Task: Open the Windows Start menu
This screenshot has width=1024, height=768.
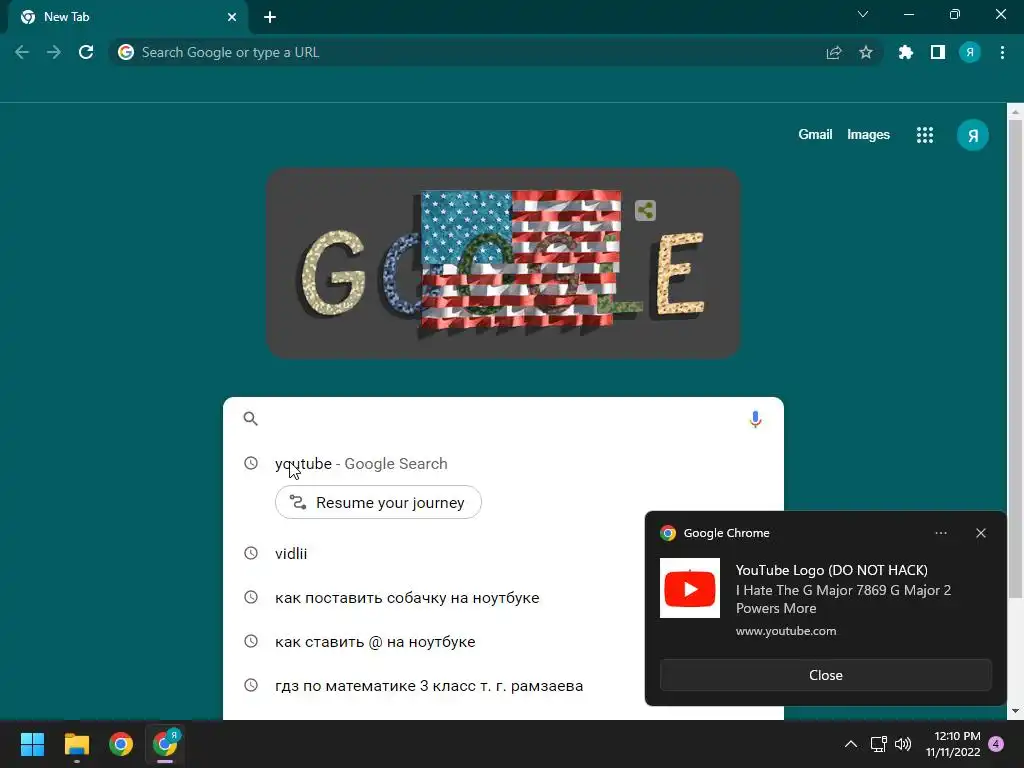Action: (32, 744)
